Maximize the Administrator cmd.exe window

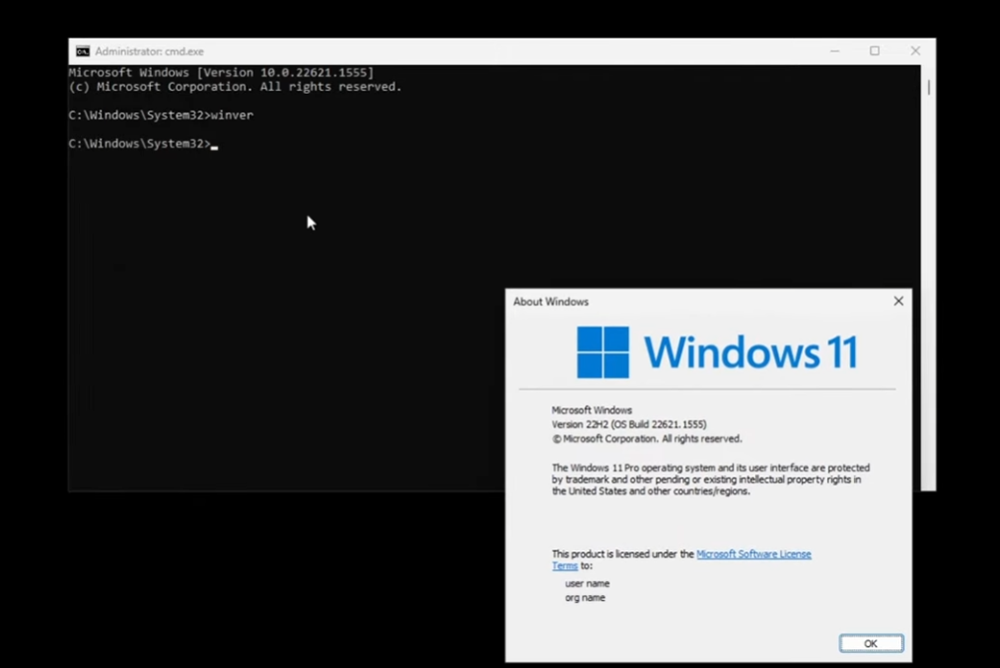tap(875, 51)
